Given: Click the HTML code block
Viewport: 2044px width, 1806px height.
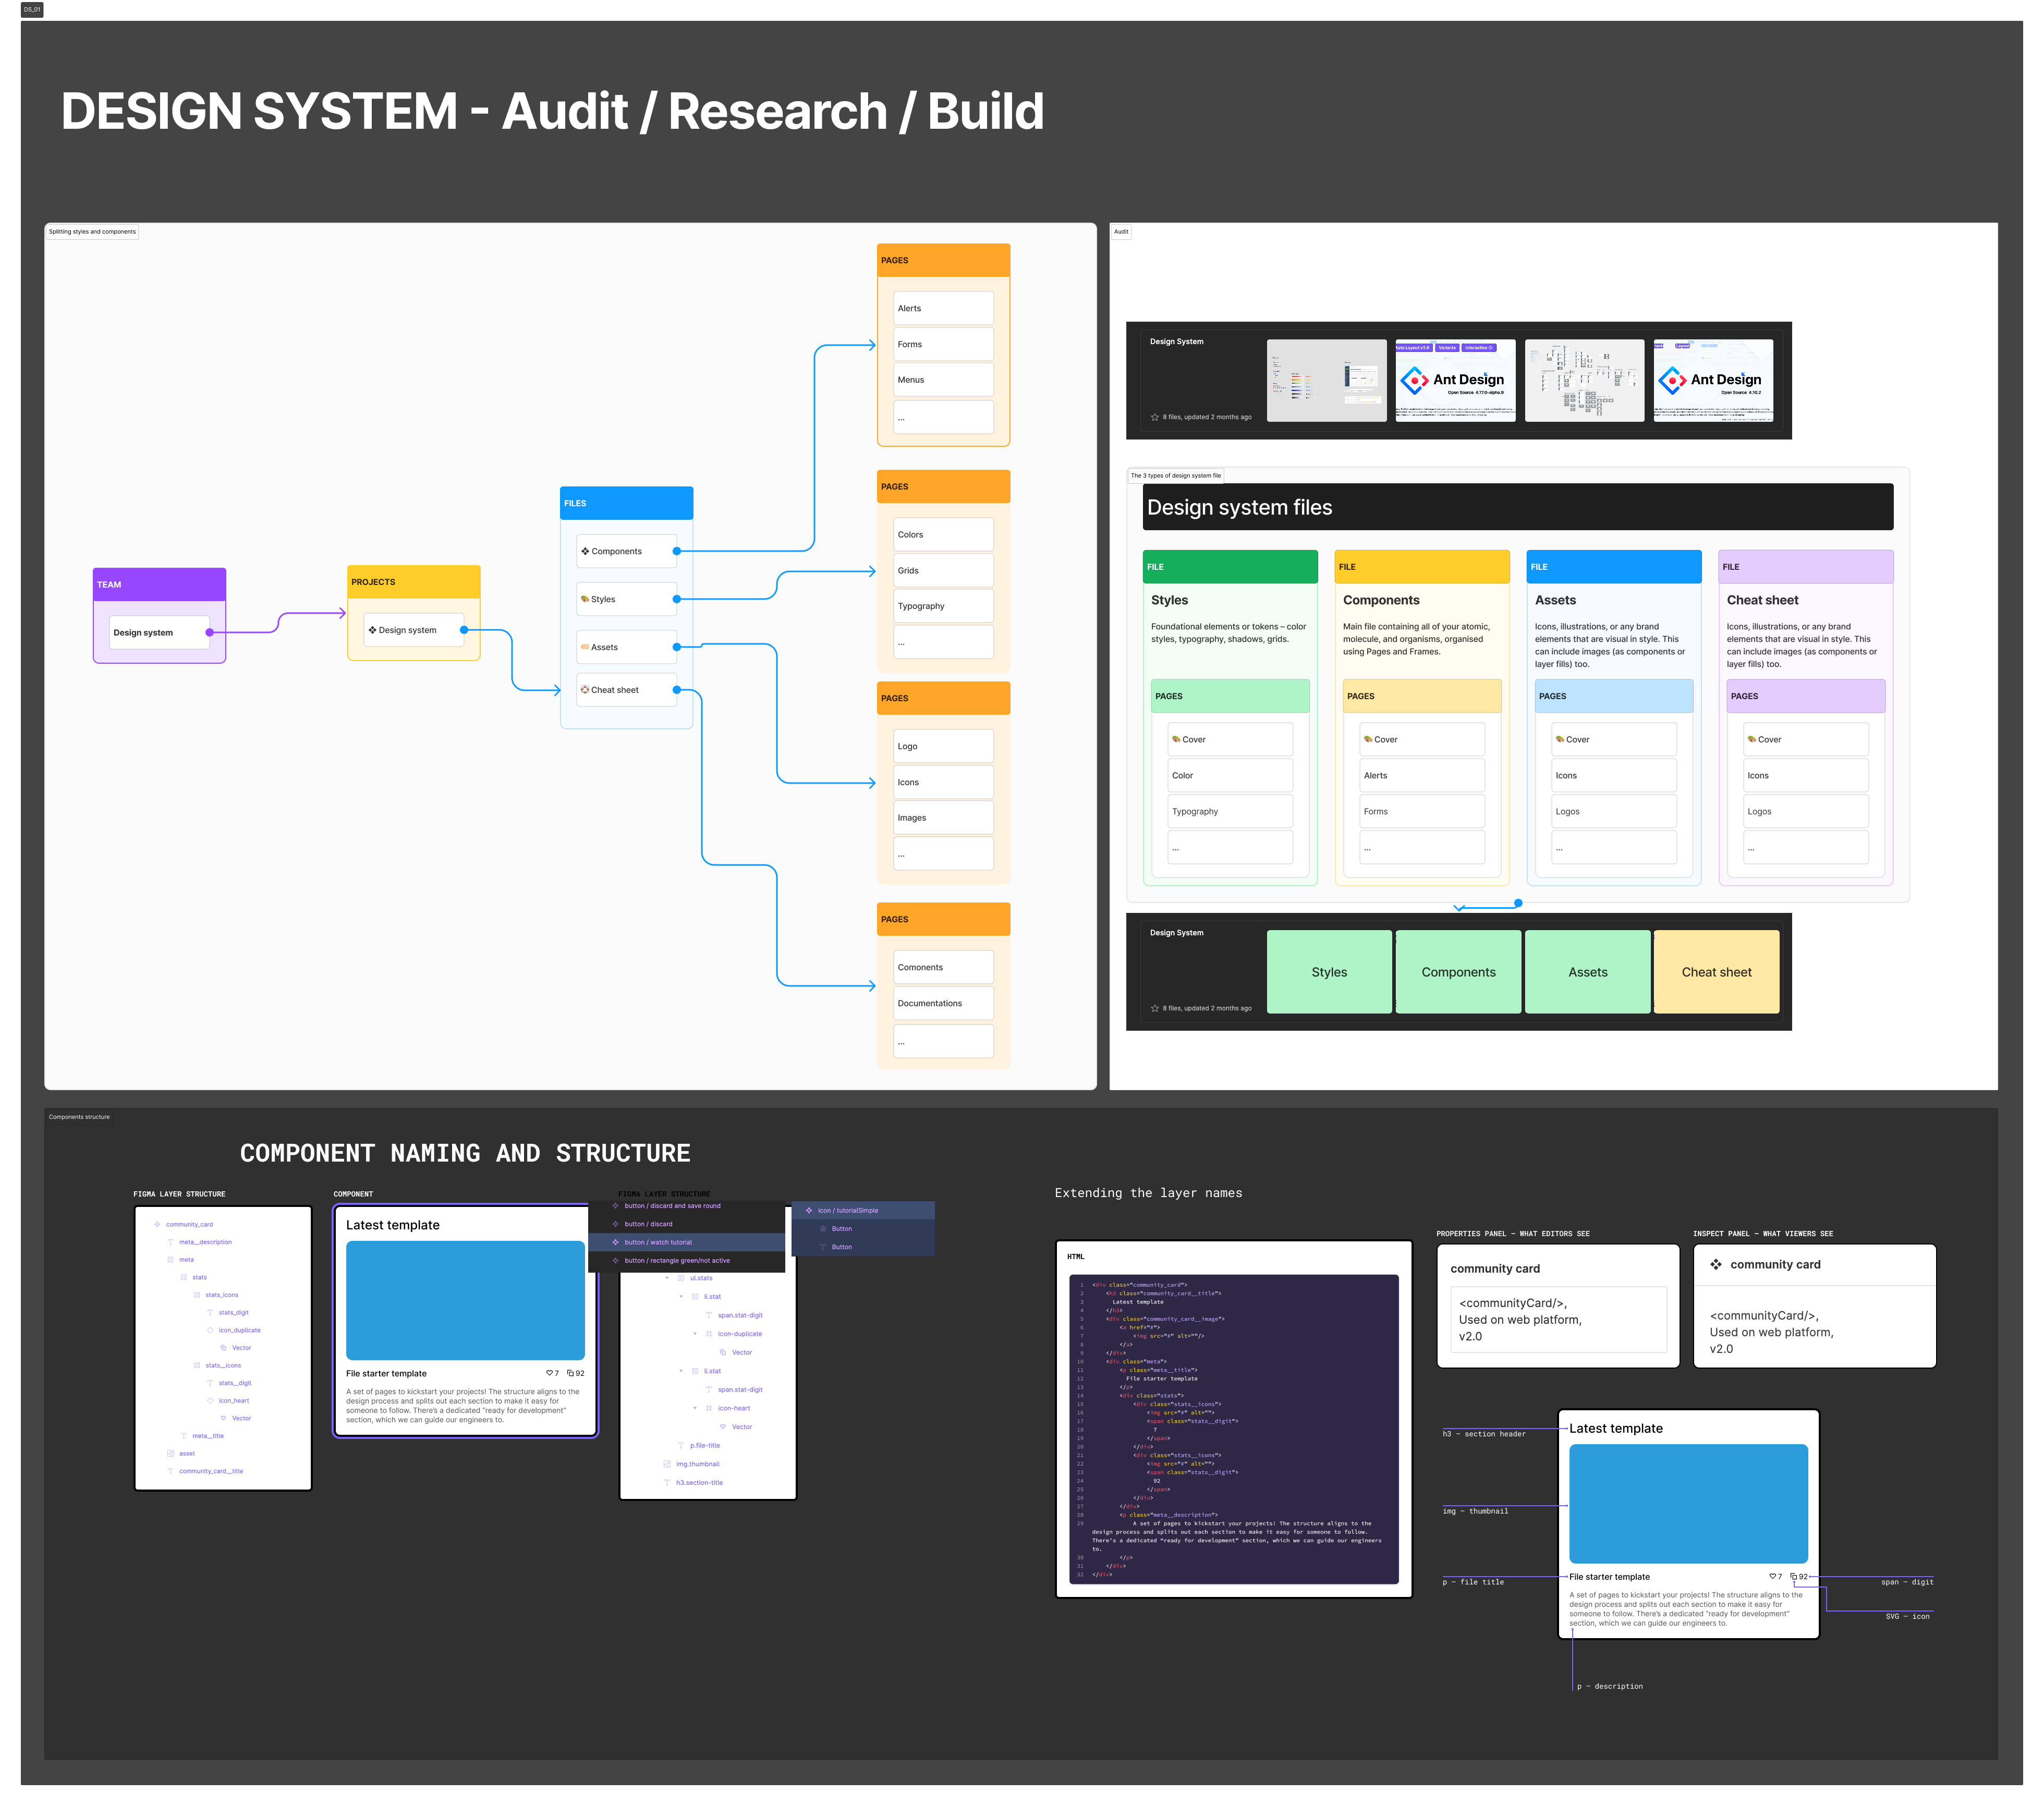Looking at the screenshot, I should click(1233, 1429).
